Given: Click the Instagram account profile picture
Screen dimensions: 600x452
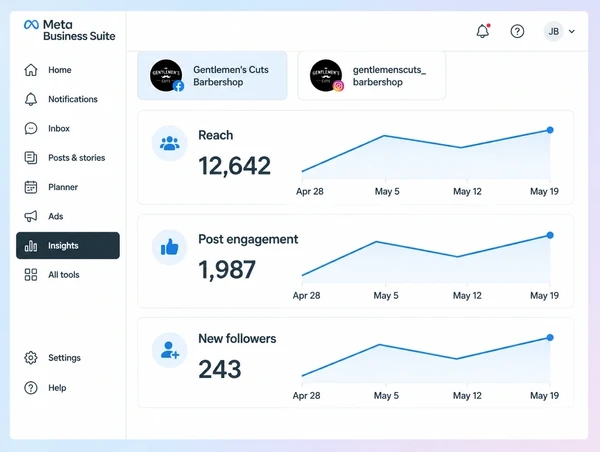Looking at the screenshot, I should [326, 75].
